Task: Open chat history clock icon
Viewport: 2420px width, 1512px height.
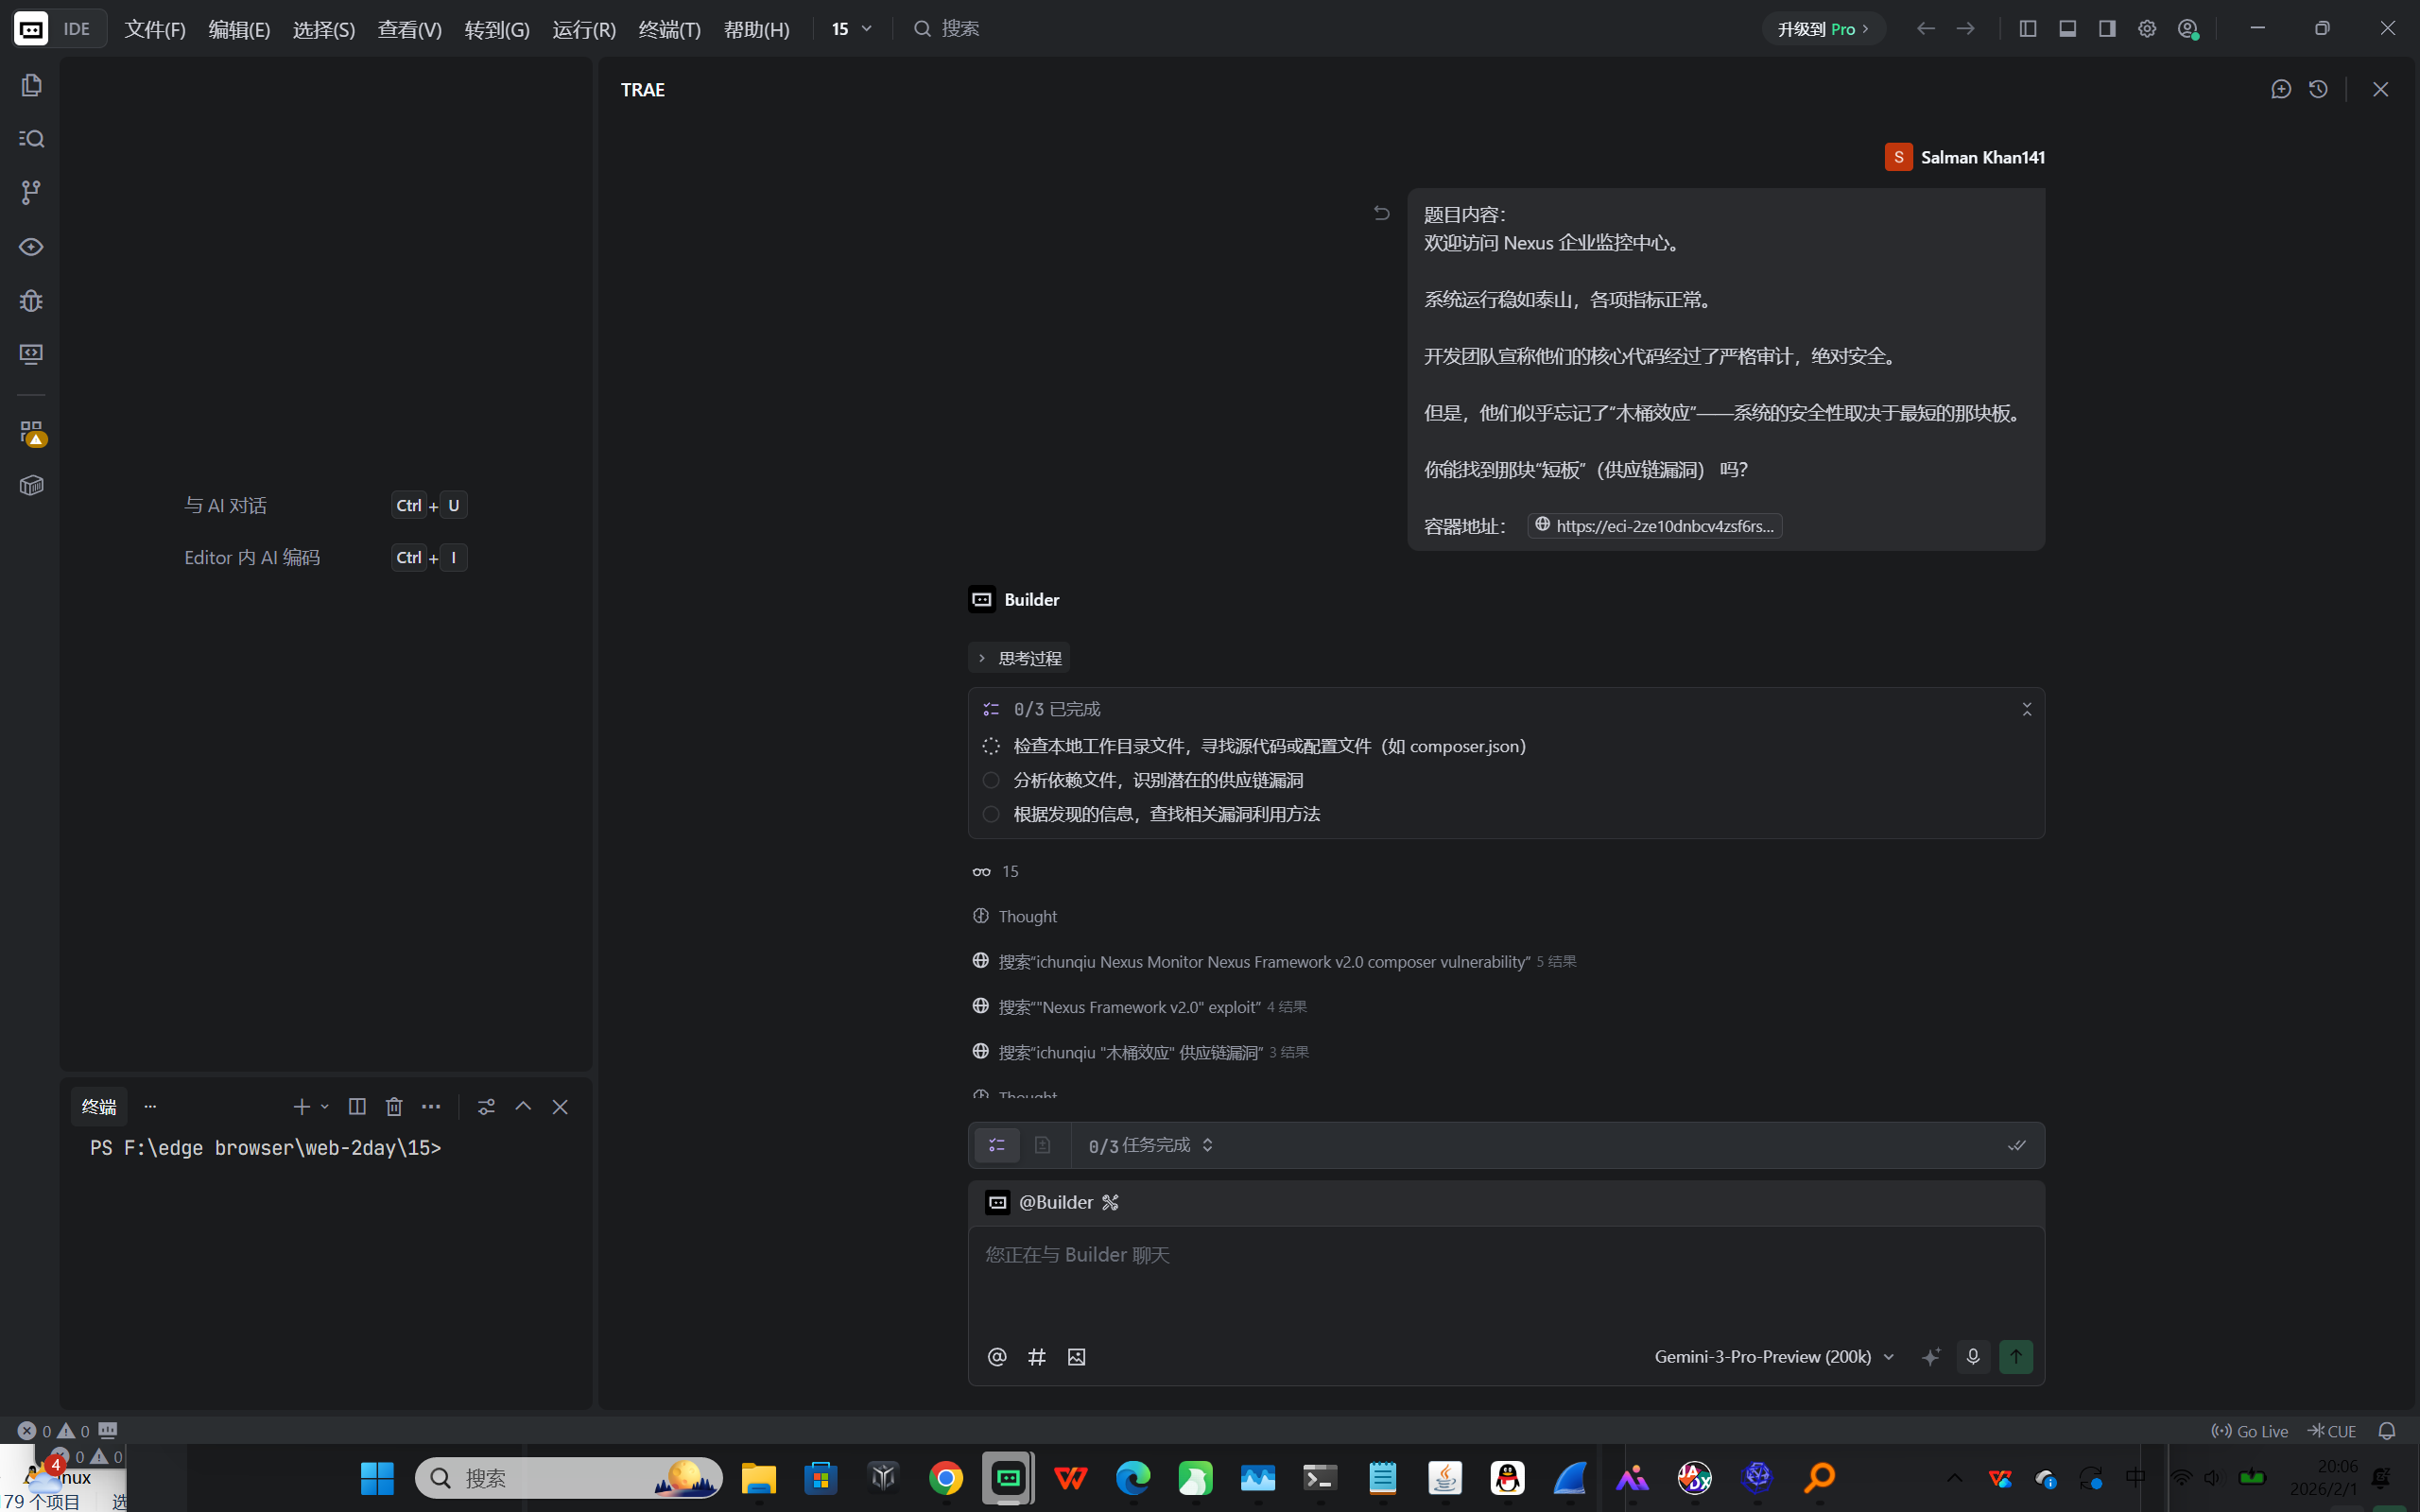Action: (2319, 90)
